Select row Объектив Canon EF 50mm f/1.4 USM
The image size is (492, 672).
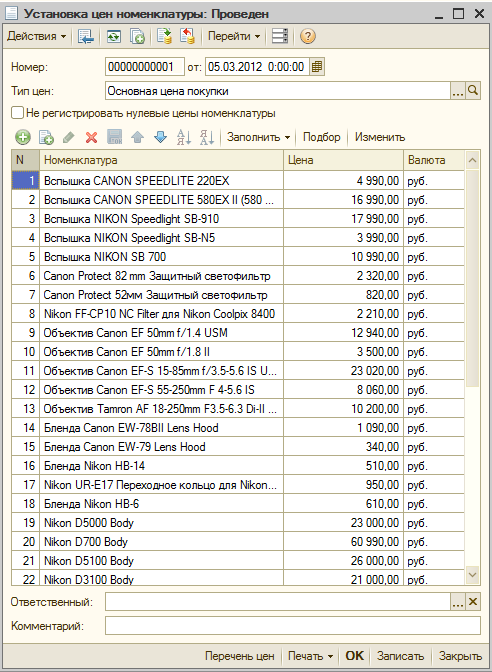pyautogui.click(x=238, y=333)
